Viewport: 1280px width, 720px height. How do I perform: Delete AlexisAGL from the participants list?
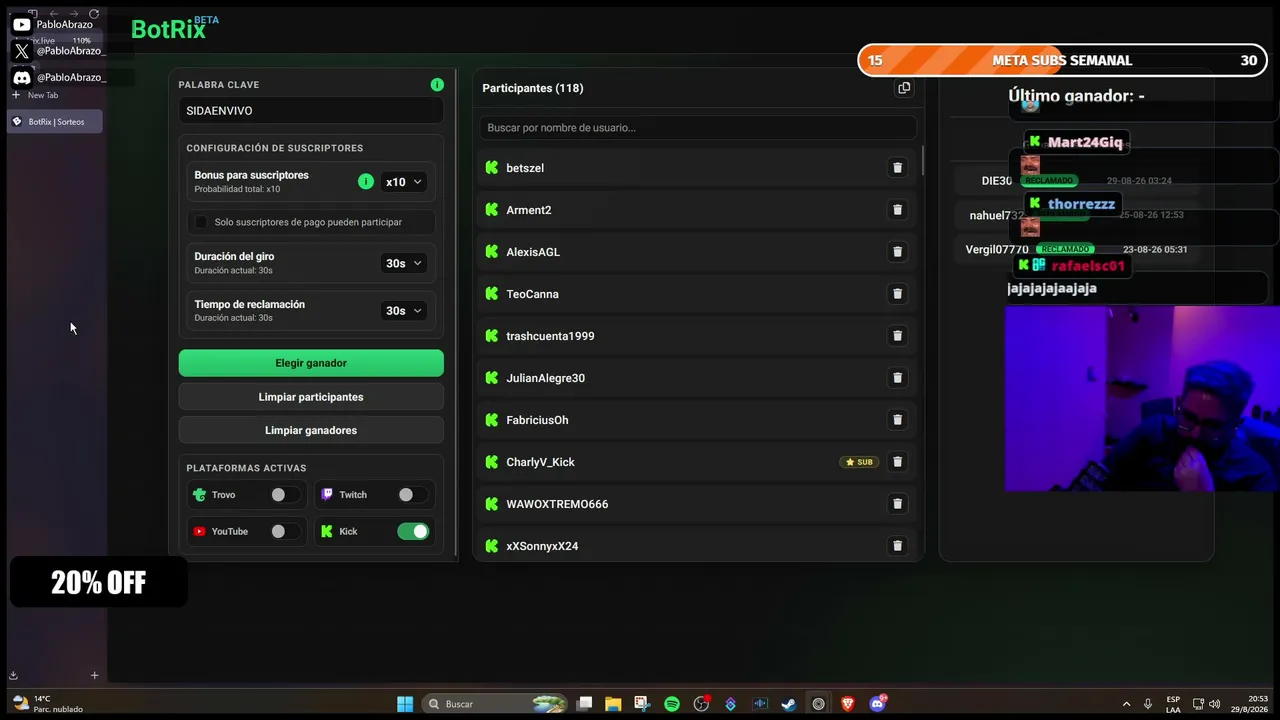[x=897, y=252]
